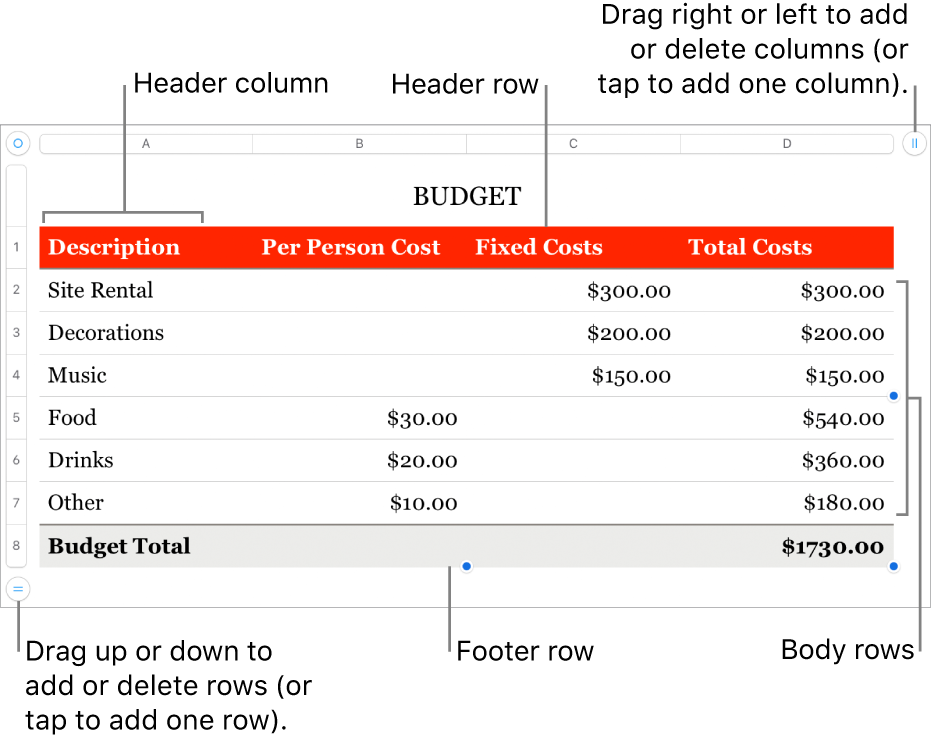932x742 pixels.
Task: Select row 5 number tab
Action: coord(17,418)
